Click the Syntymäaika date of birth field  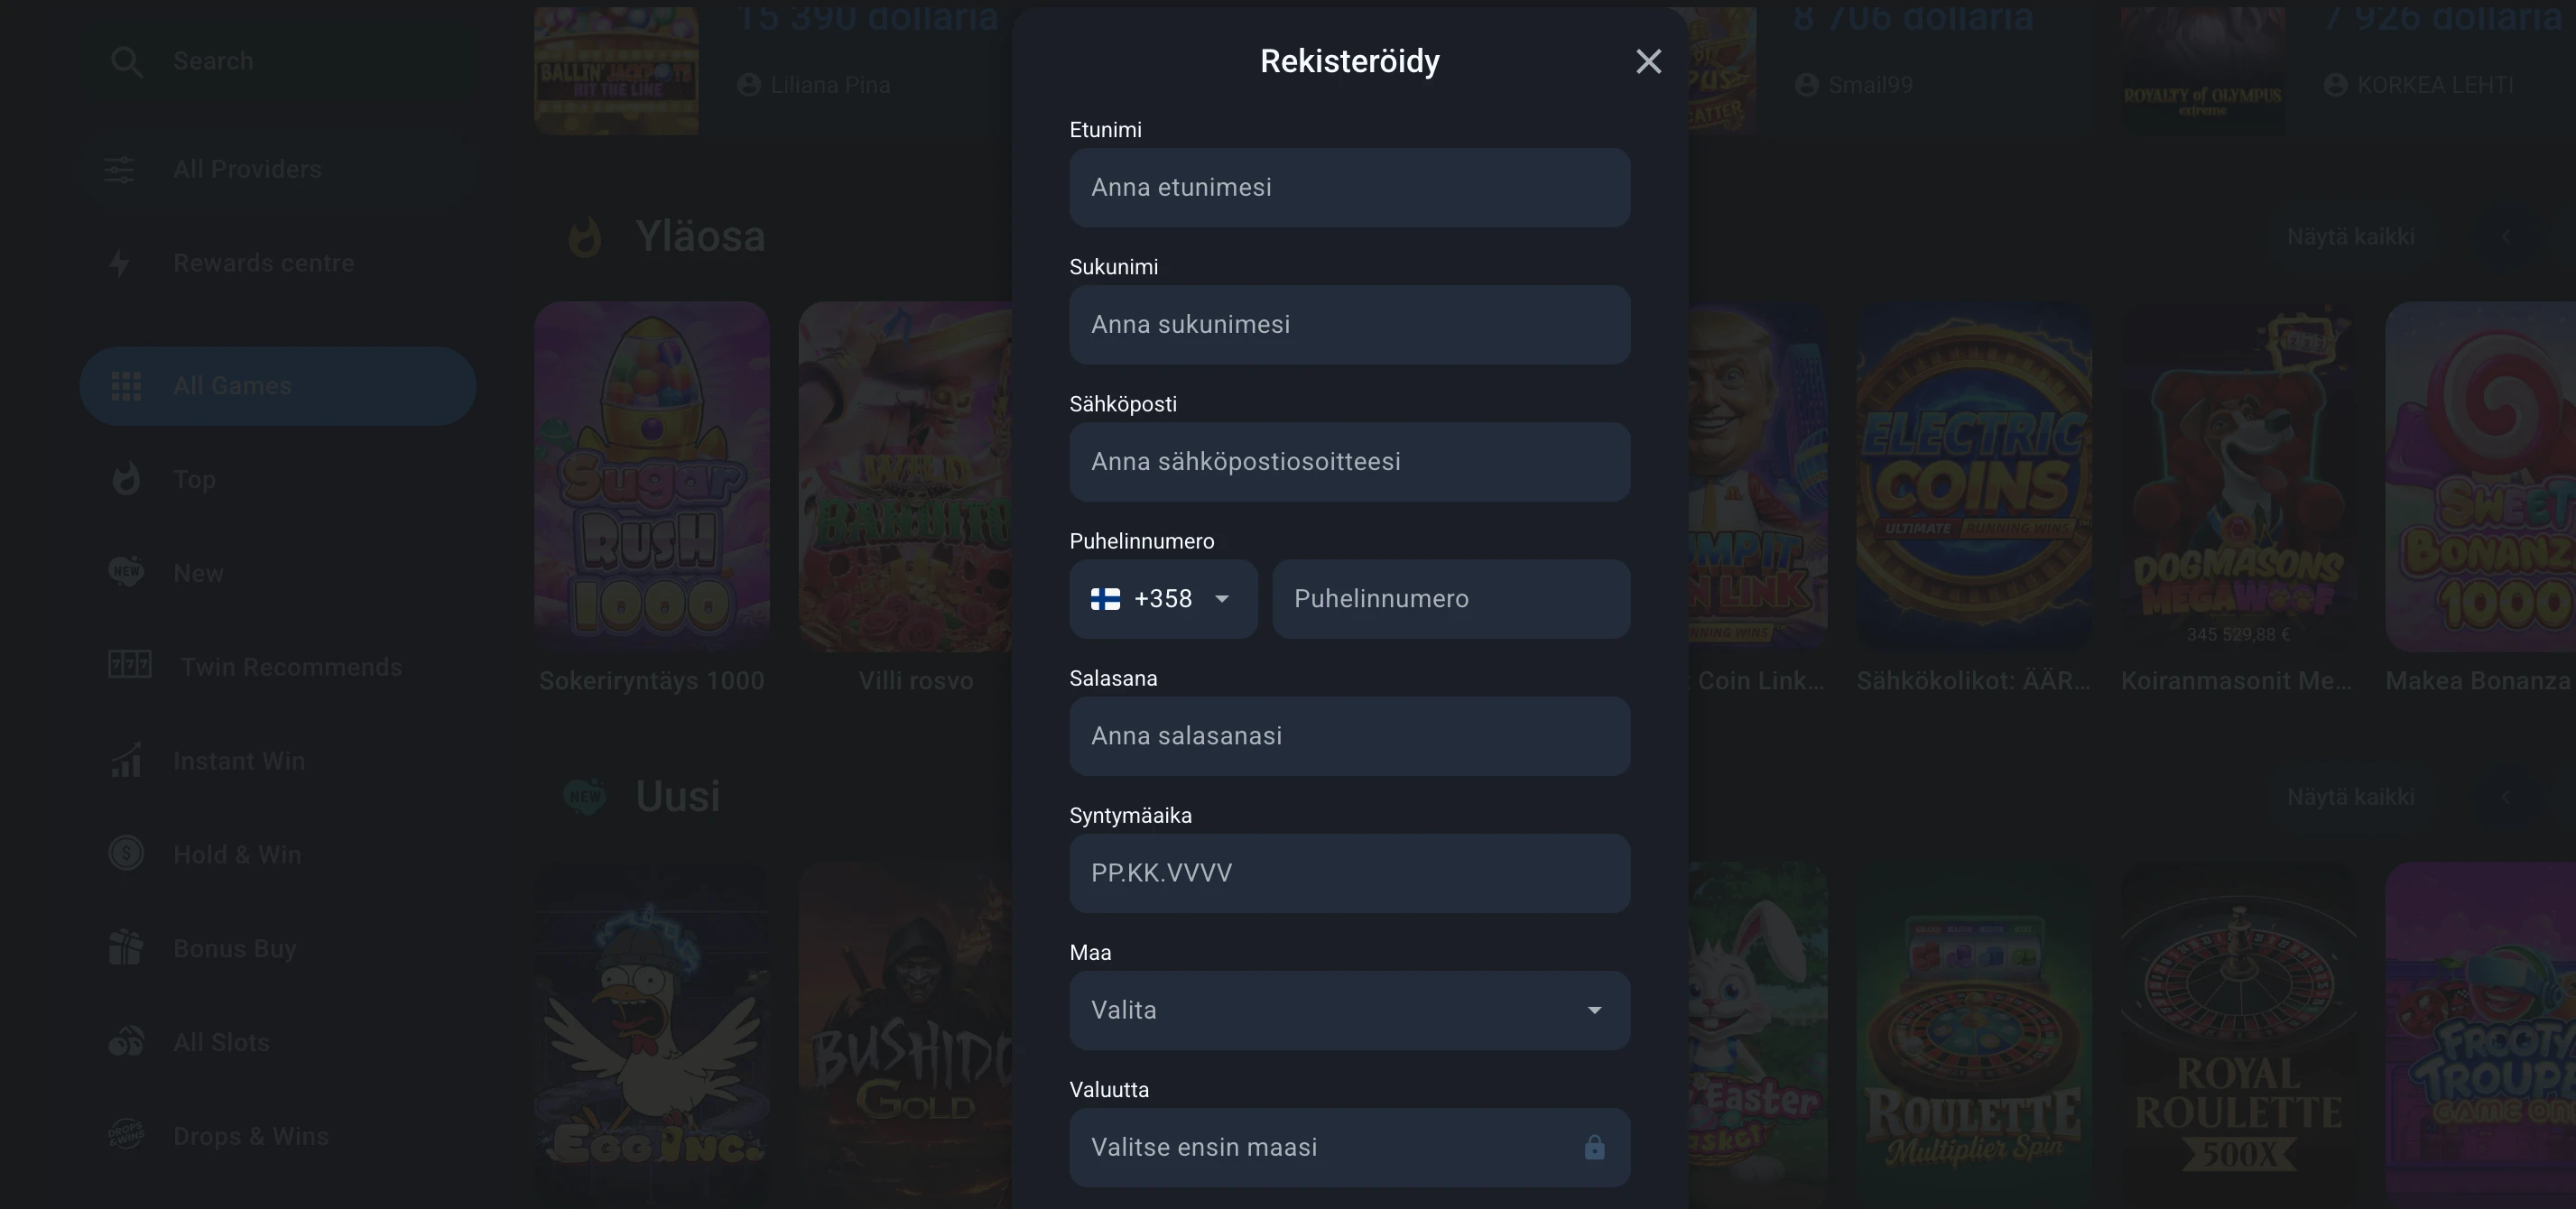1349,873
